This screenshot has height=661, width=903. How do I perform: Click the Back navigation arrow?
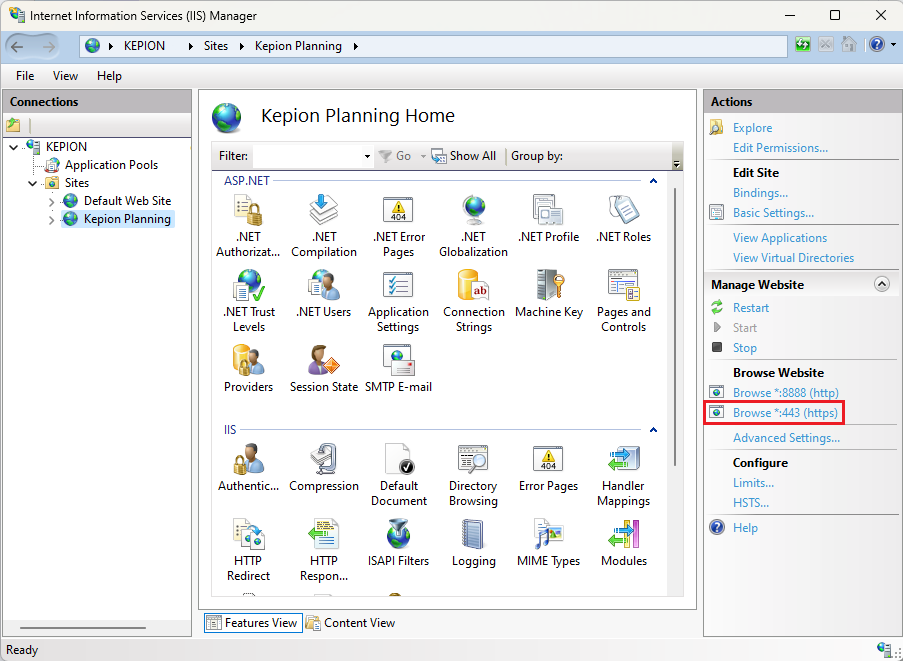pyautogui.click(x=18, y=47)
